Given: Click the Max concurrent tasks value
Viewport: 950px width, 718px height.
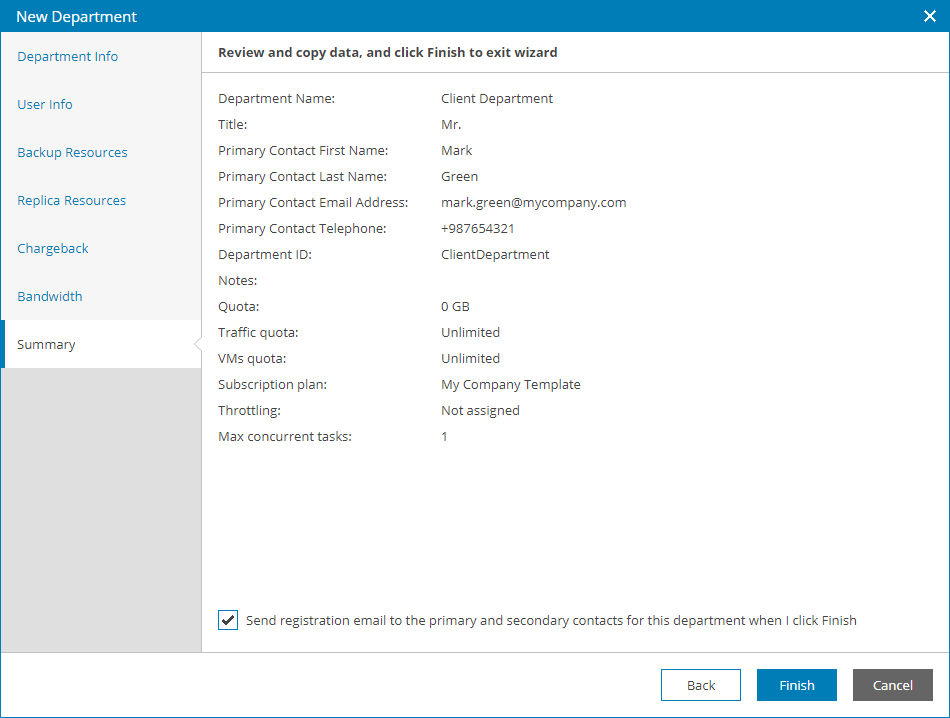Looking at the screenshot, I should (x=445, y=436).
